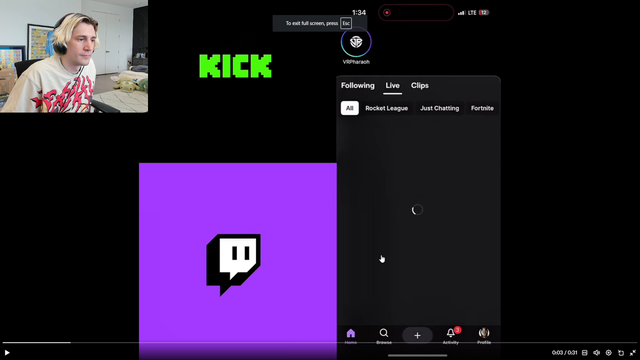Click the VRPharaoh channel name
640x360 pixels.
[356, 62]
